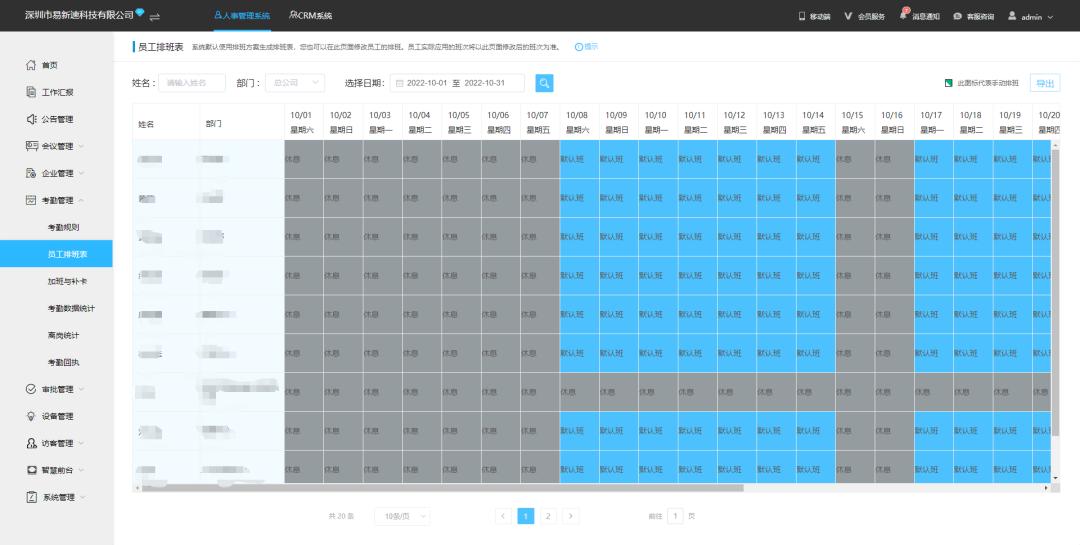Click the 前往 page jump input box
Viewport: 1080px width, 545px height.
pos(675,516)
